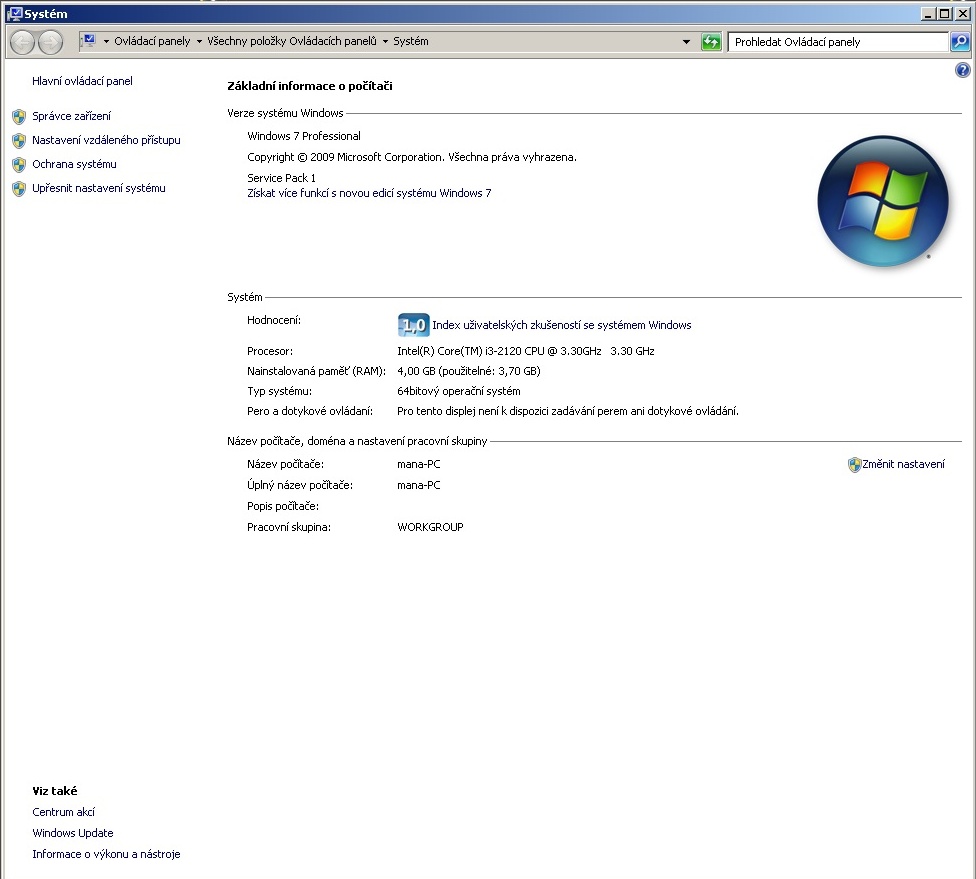
Task: Go to the Ovládací panely breadcrumb
Action: point(151,42)
